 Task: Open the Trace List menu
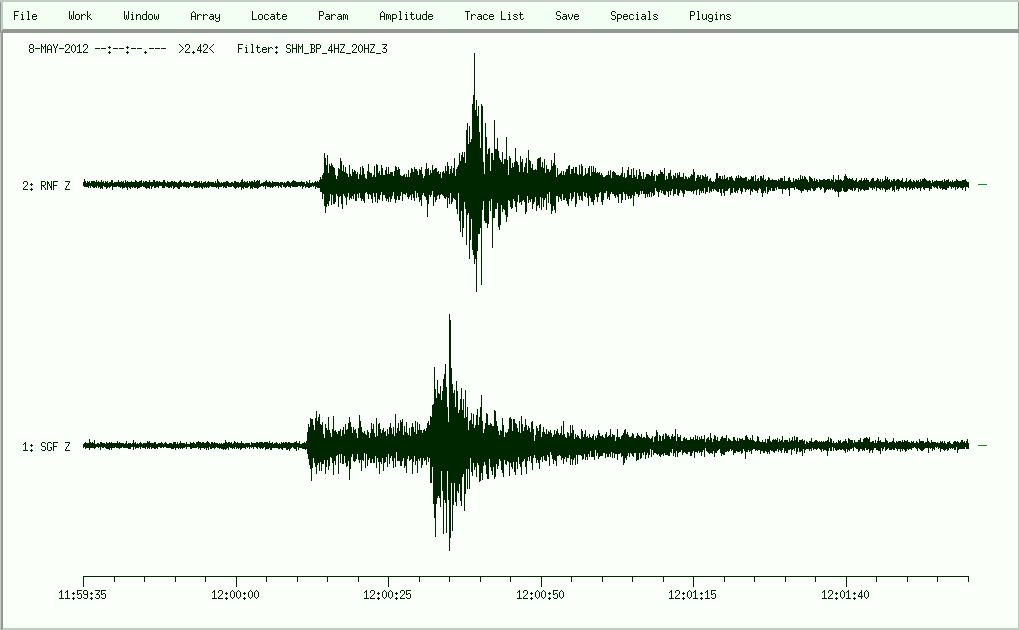point(494,16)
